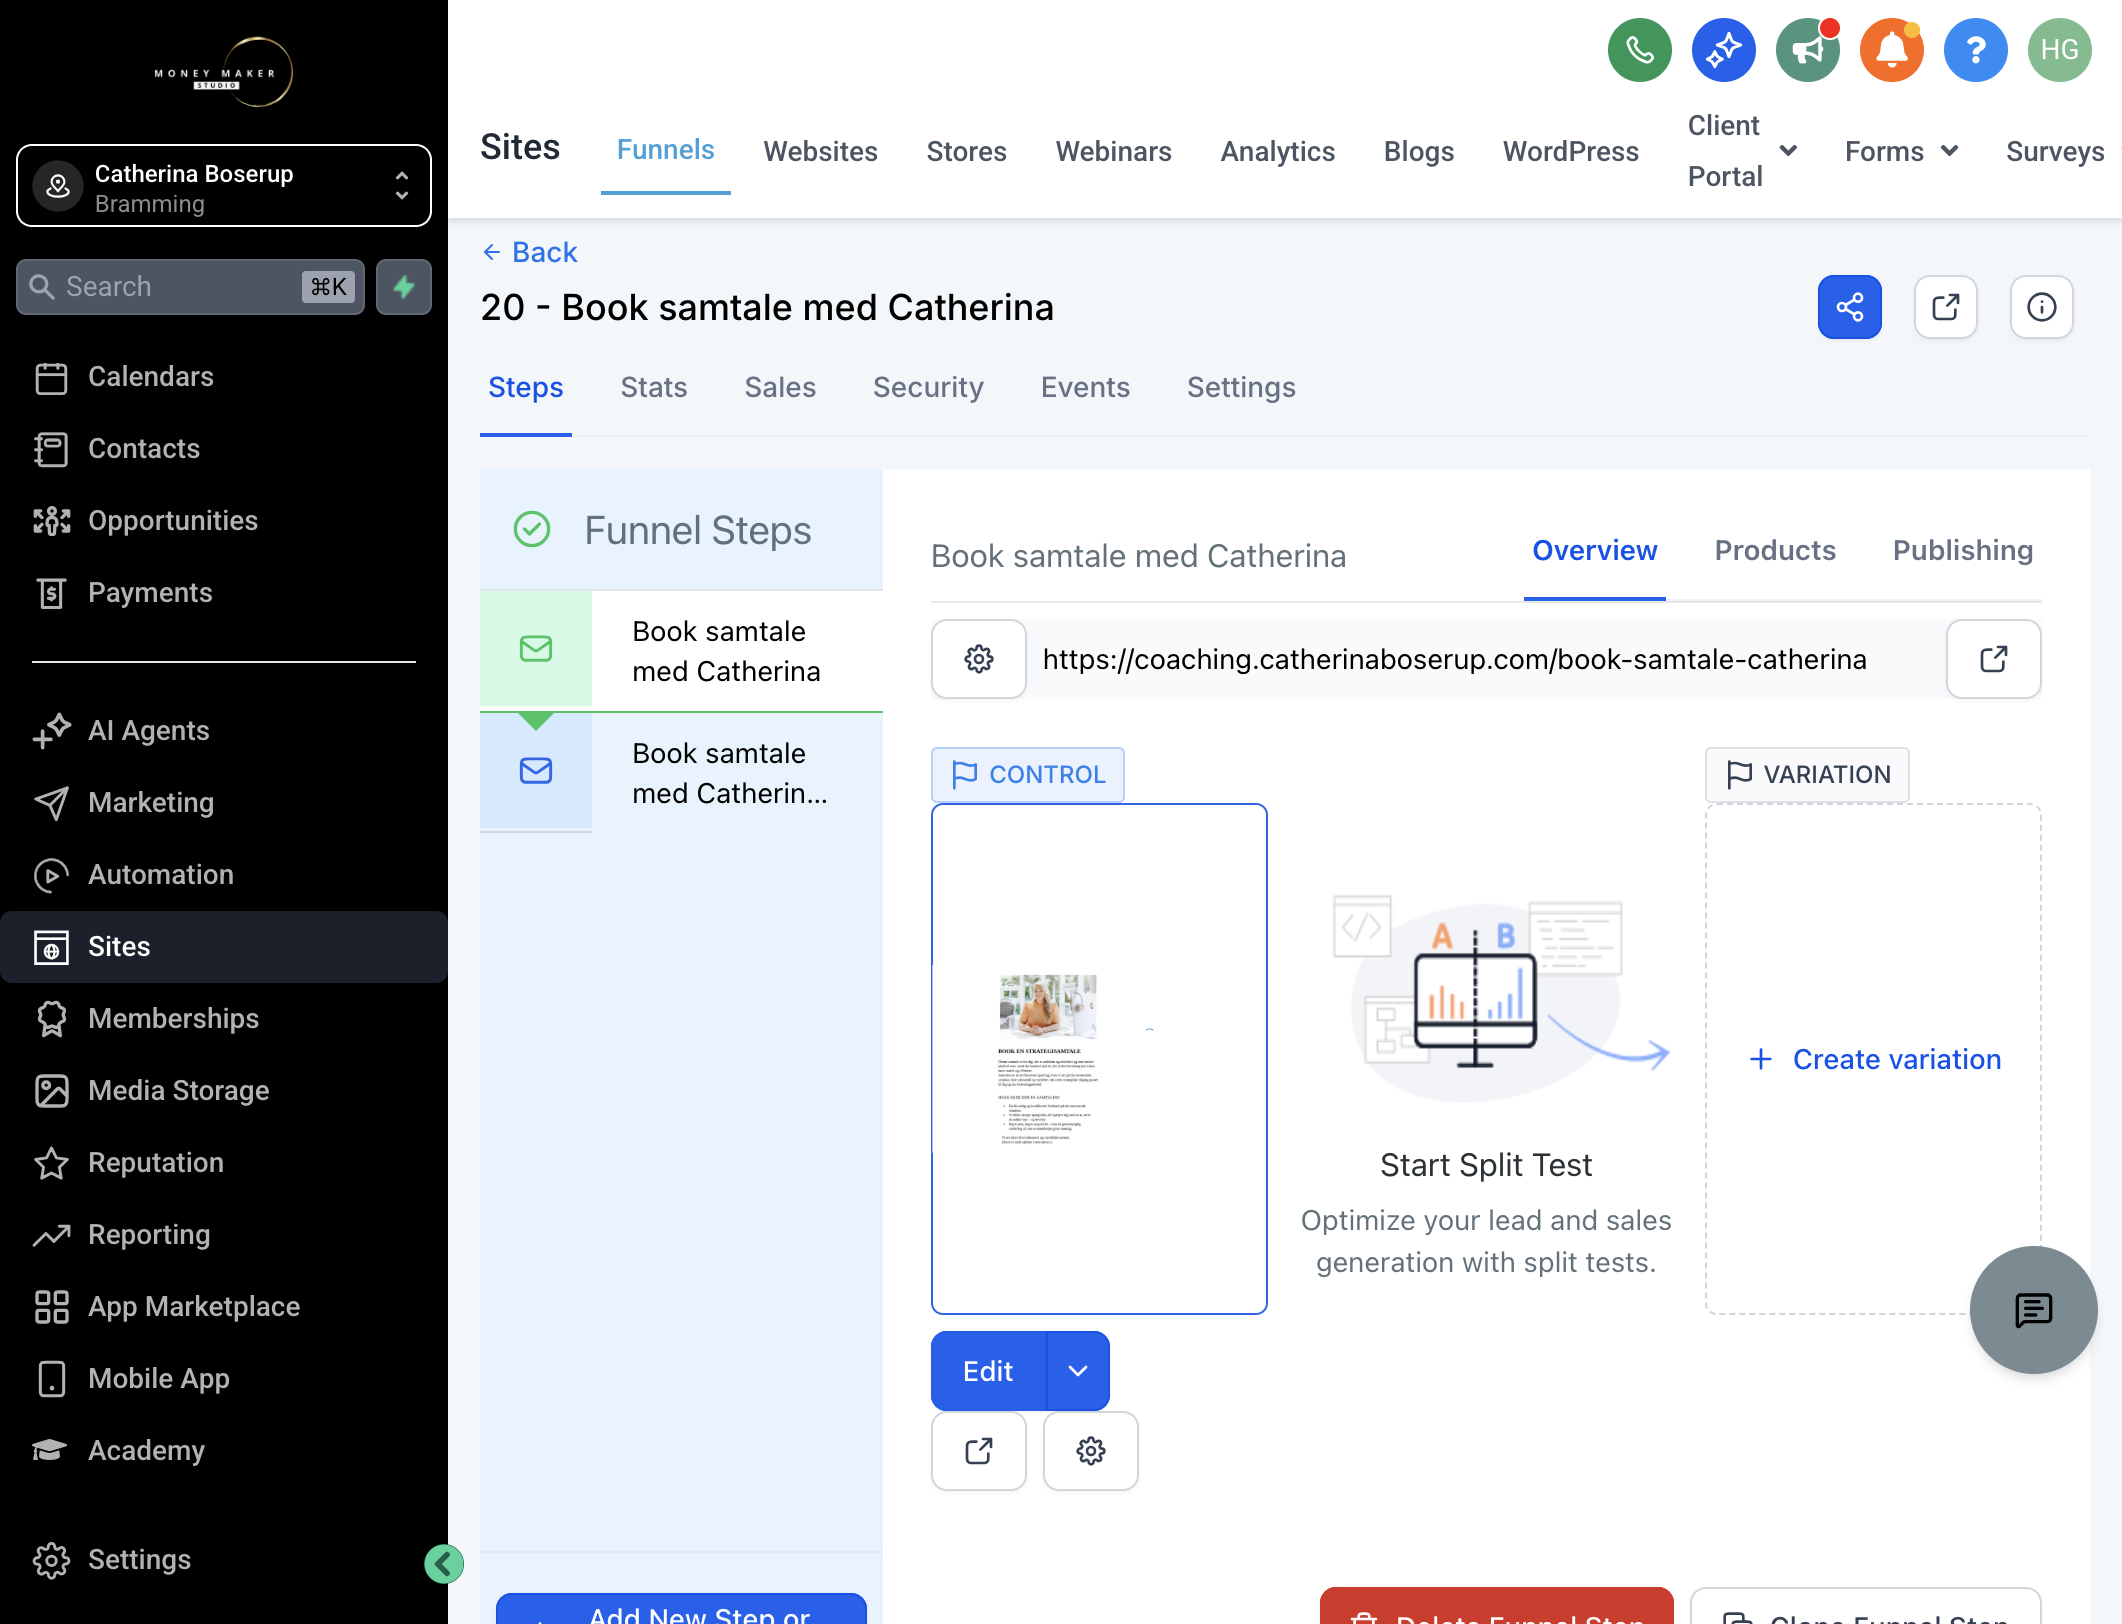Image resolution: width=2122 pixels, height=1624 pixels.
Task: Open Media Storage in the sidebar
Action: point(224,1091)
